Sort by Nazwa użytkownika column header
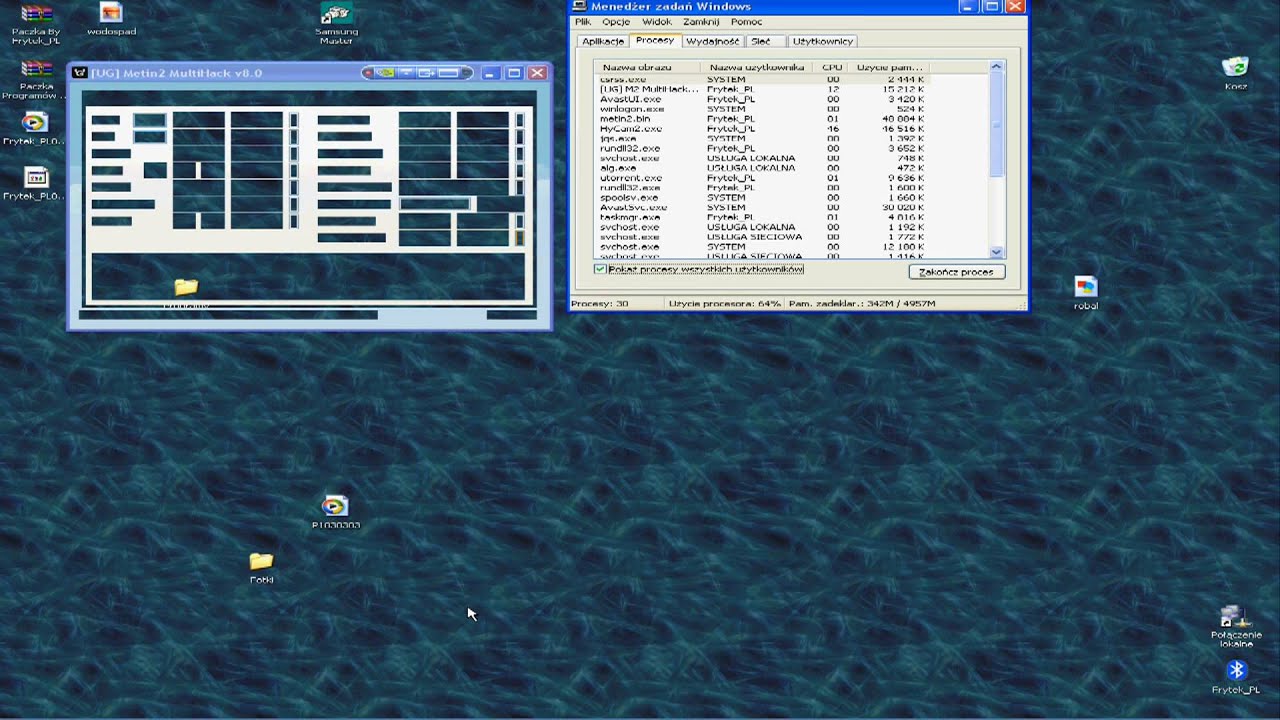The height and width of the screenshot is (720, 1280). [757, 67]
